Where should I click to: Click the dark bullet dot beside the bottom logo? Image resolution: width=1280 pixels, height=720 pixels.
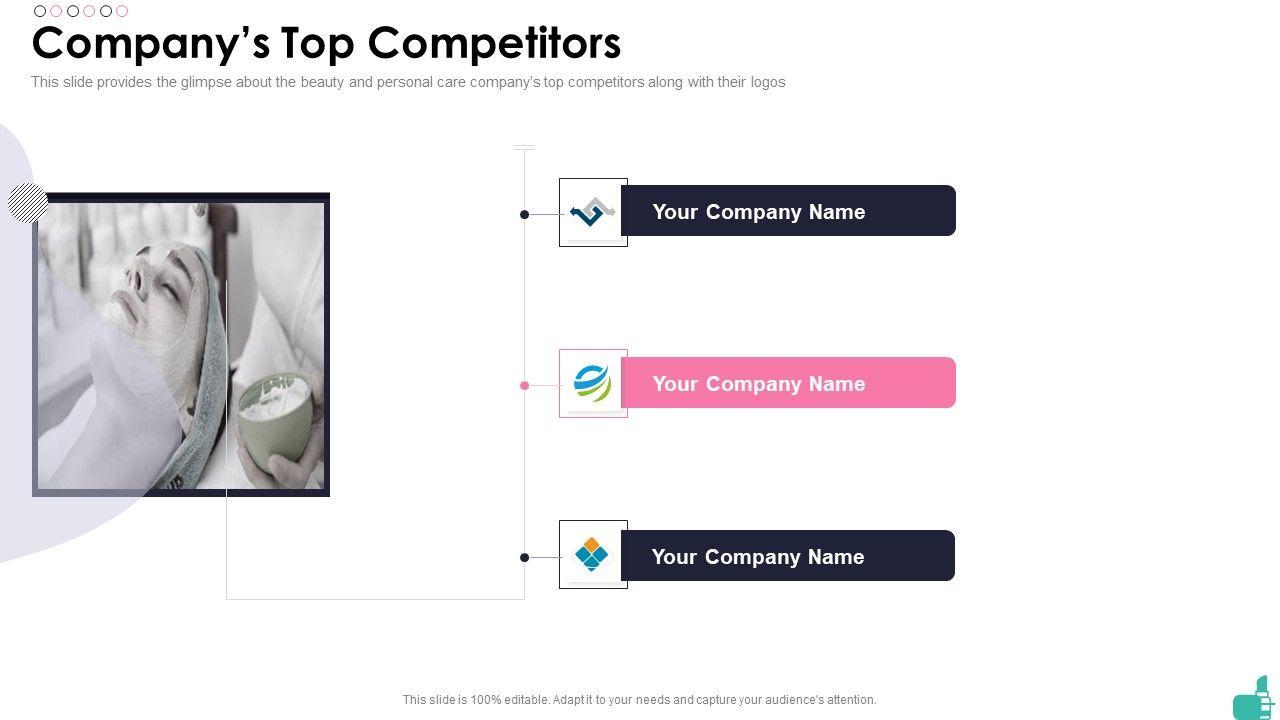click(x=524, y=557)
